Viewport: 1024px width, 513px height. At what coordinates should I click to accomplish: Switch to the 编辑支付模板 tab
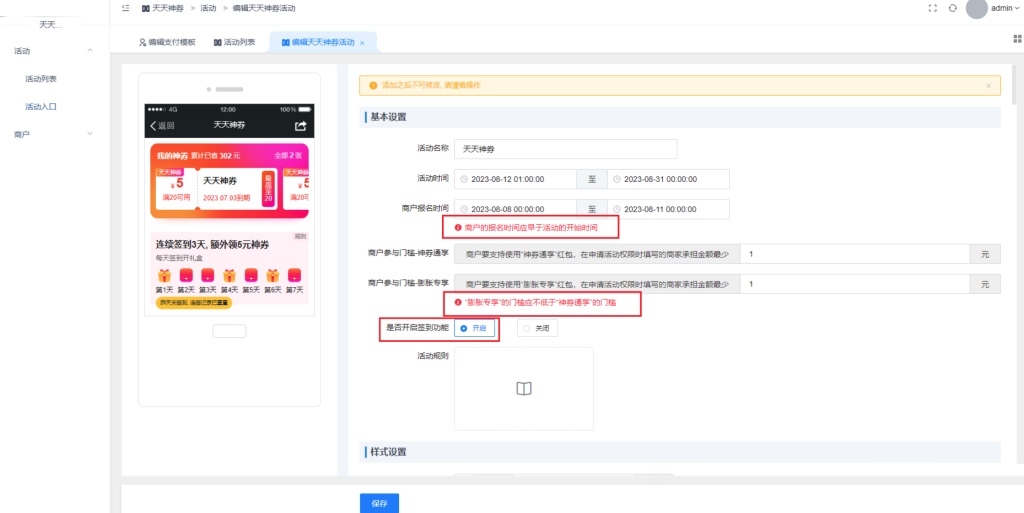pyautogui.click(x=167, y=42)
